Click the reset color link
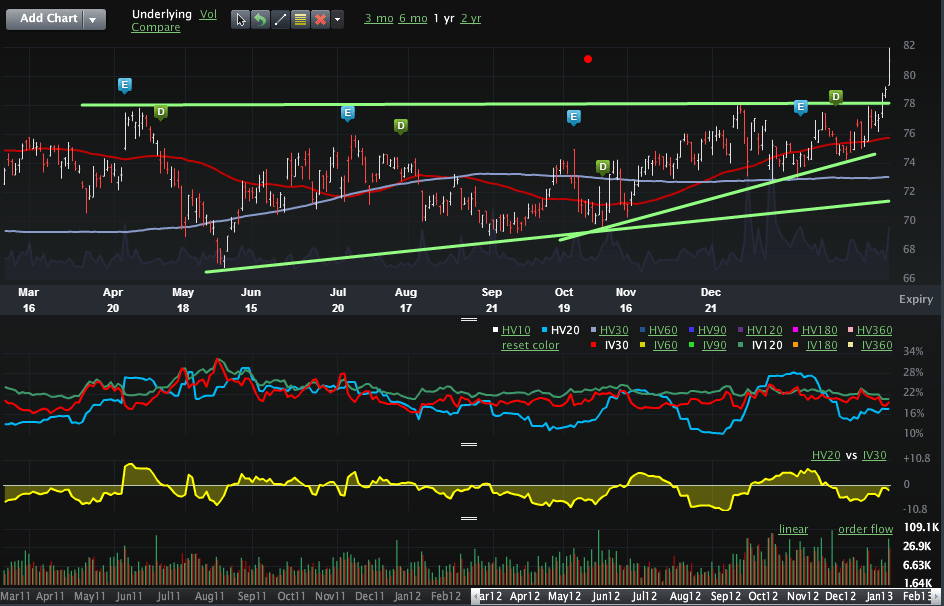 530,345
